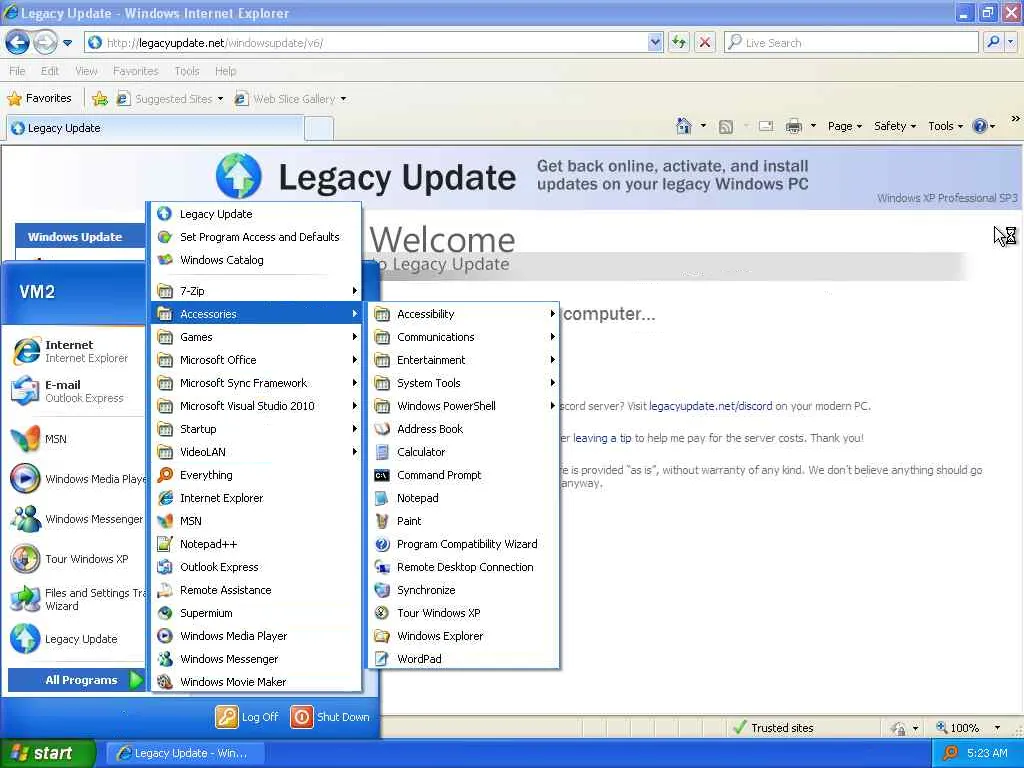
Task: Open the File menu
Action: coord(18,71)
